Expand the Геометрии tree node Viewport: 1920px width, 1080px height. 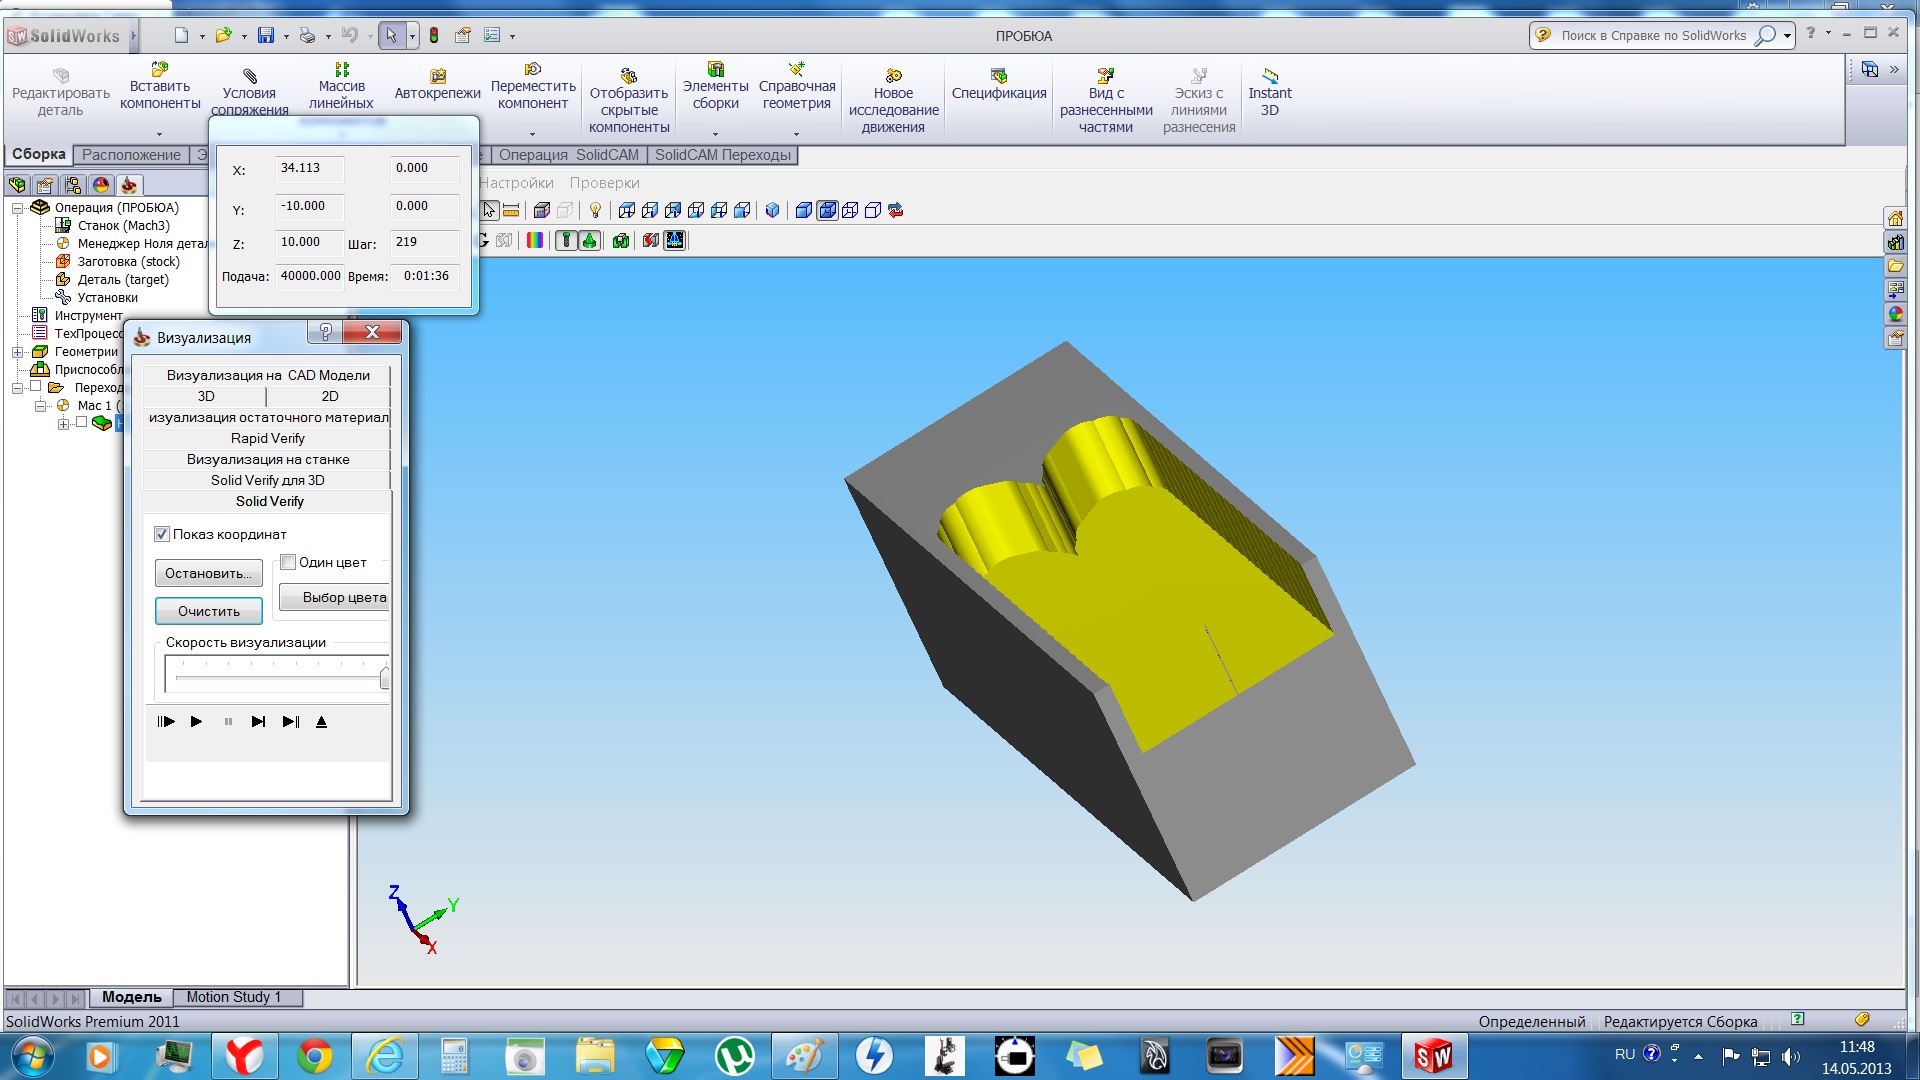click(x=17, y=352)
